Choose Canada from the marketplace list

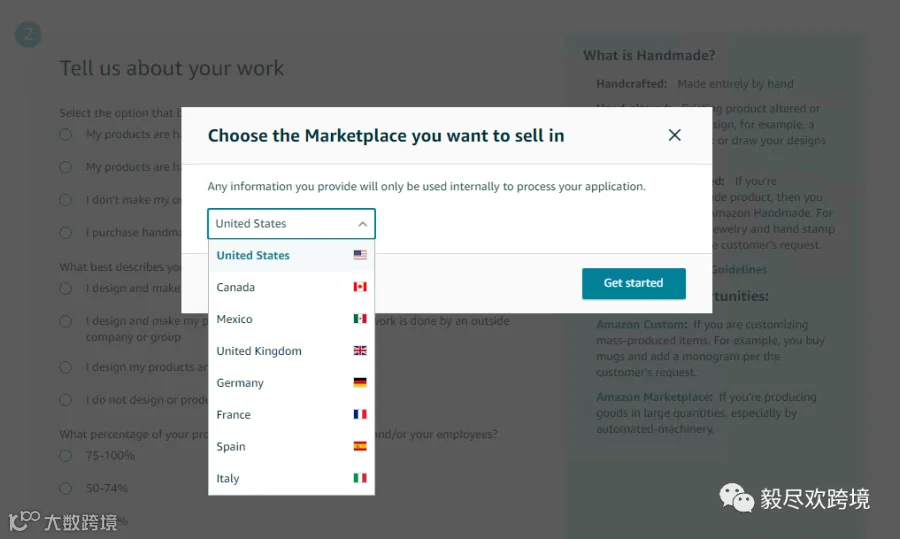(x=236, y=287)
